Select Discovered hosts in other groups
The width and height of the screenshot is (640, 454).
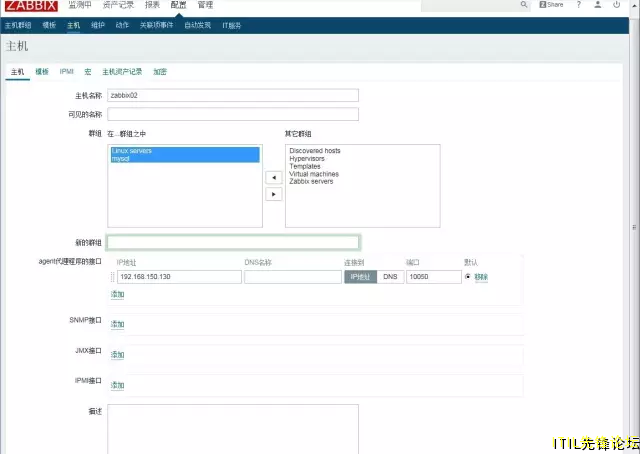315,151
